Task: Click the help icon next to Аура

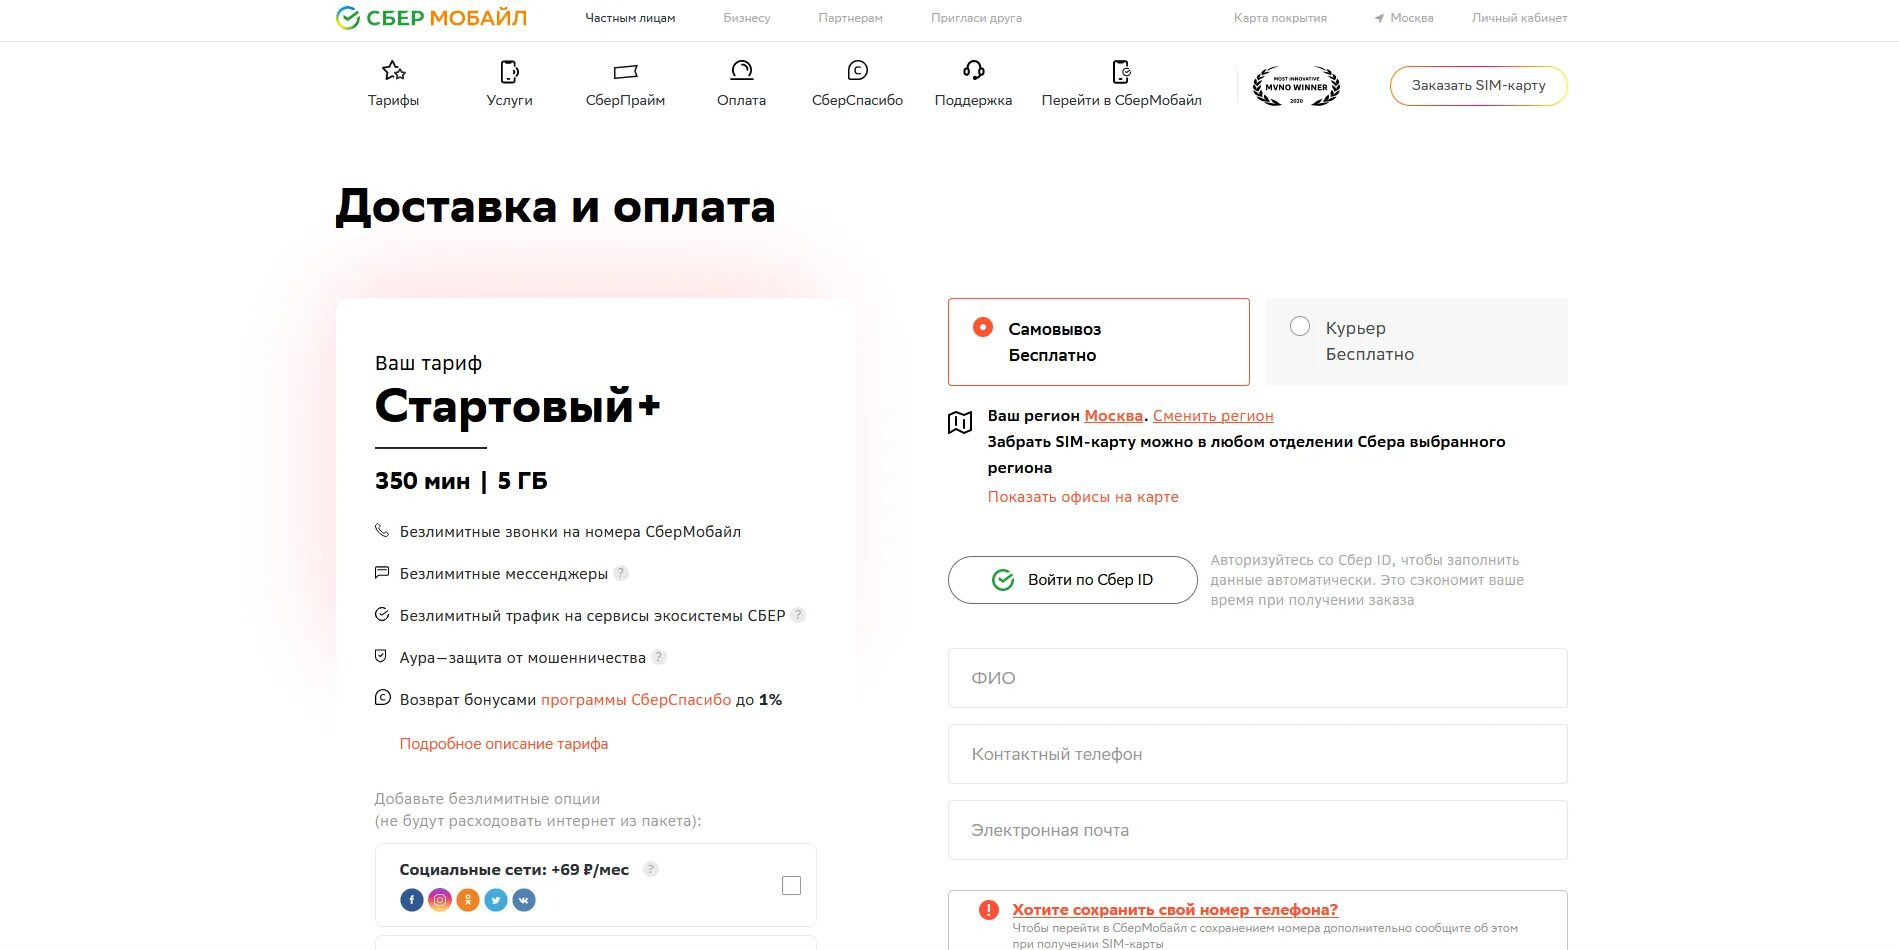Action: [659, 657]
